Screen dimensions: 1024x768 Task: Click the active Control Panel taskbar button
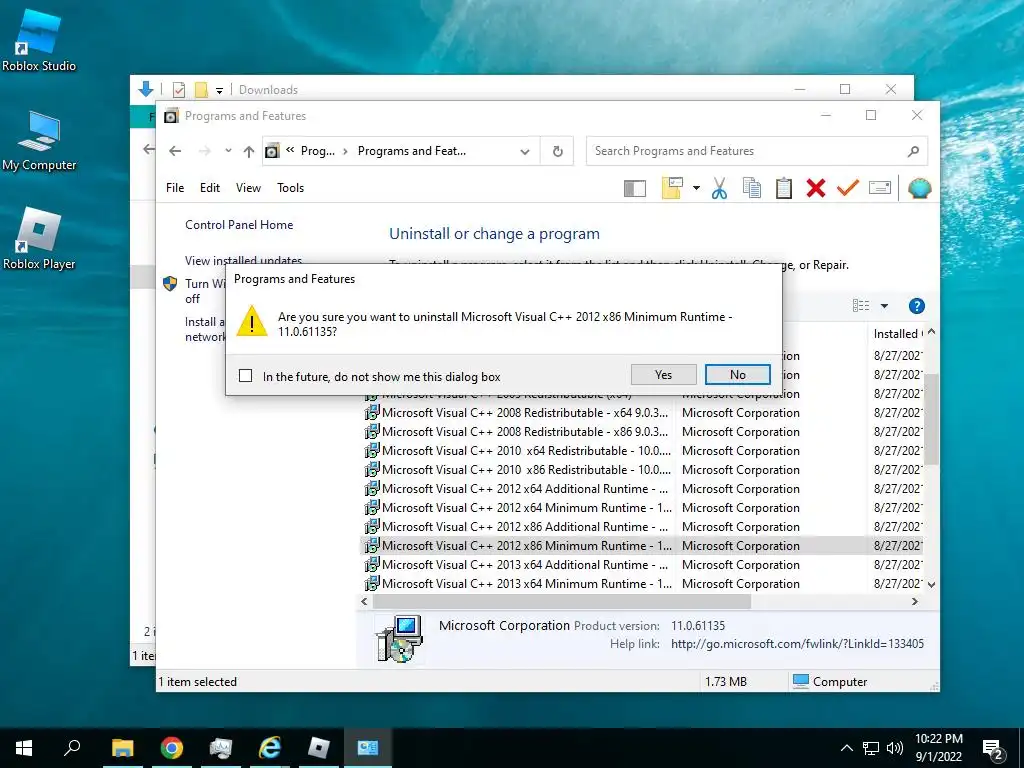[368, 748]
